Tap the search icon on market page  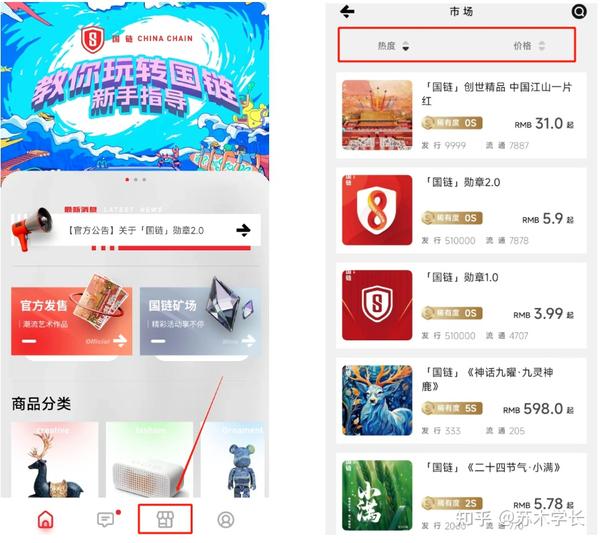579,12
